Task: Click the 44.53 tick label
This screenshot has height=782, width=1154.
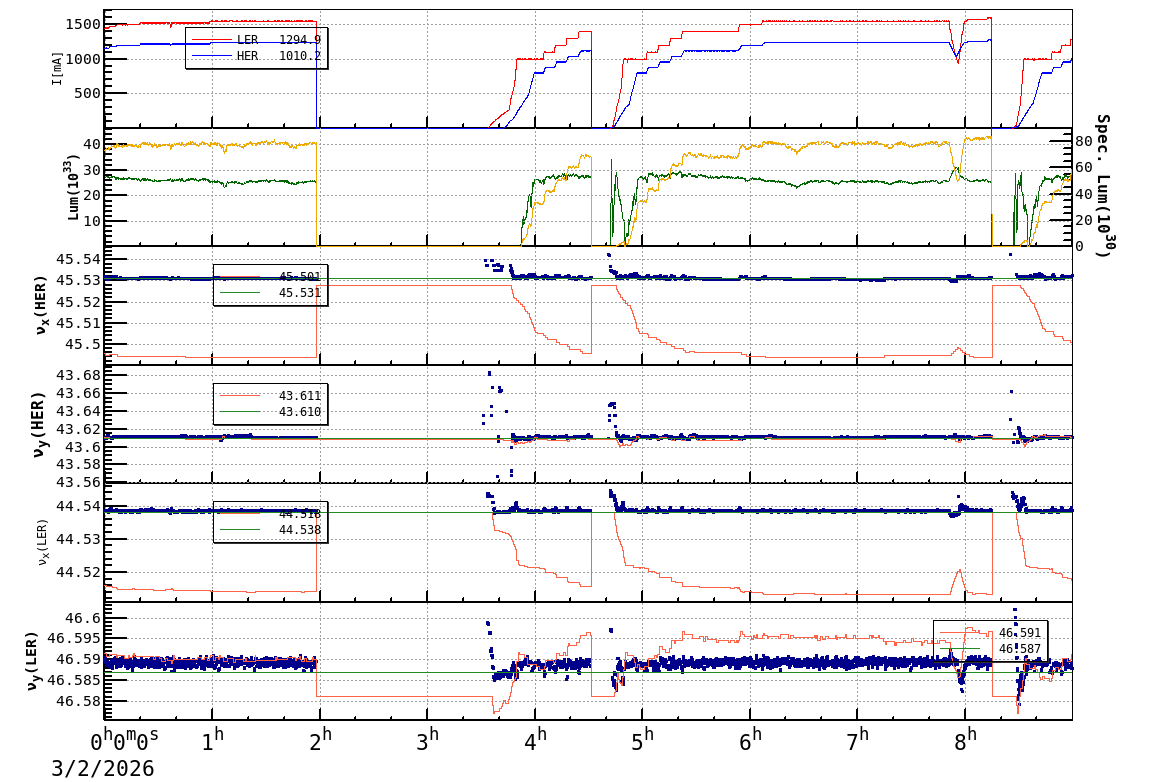Action: pos(79,539)
